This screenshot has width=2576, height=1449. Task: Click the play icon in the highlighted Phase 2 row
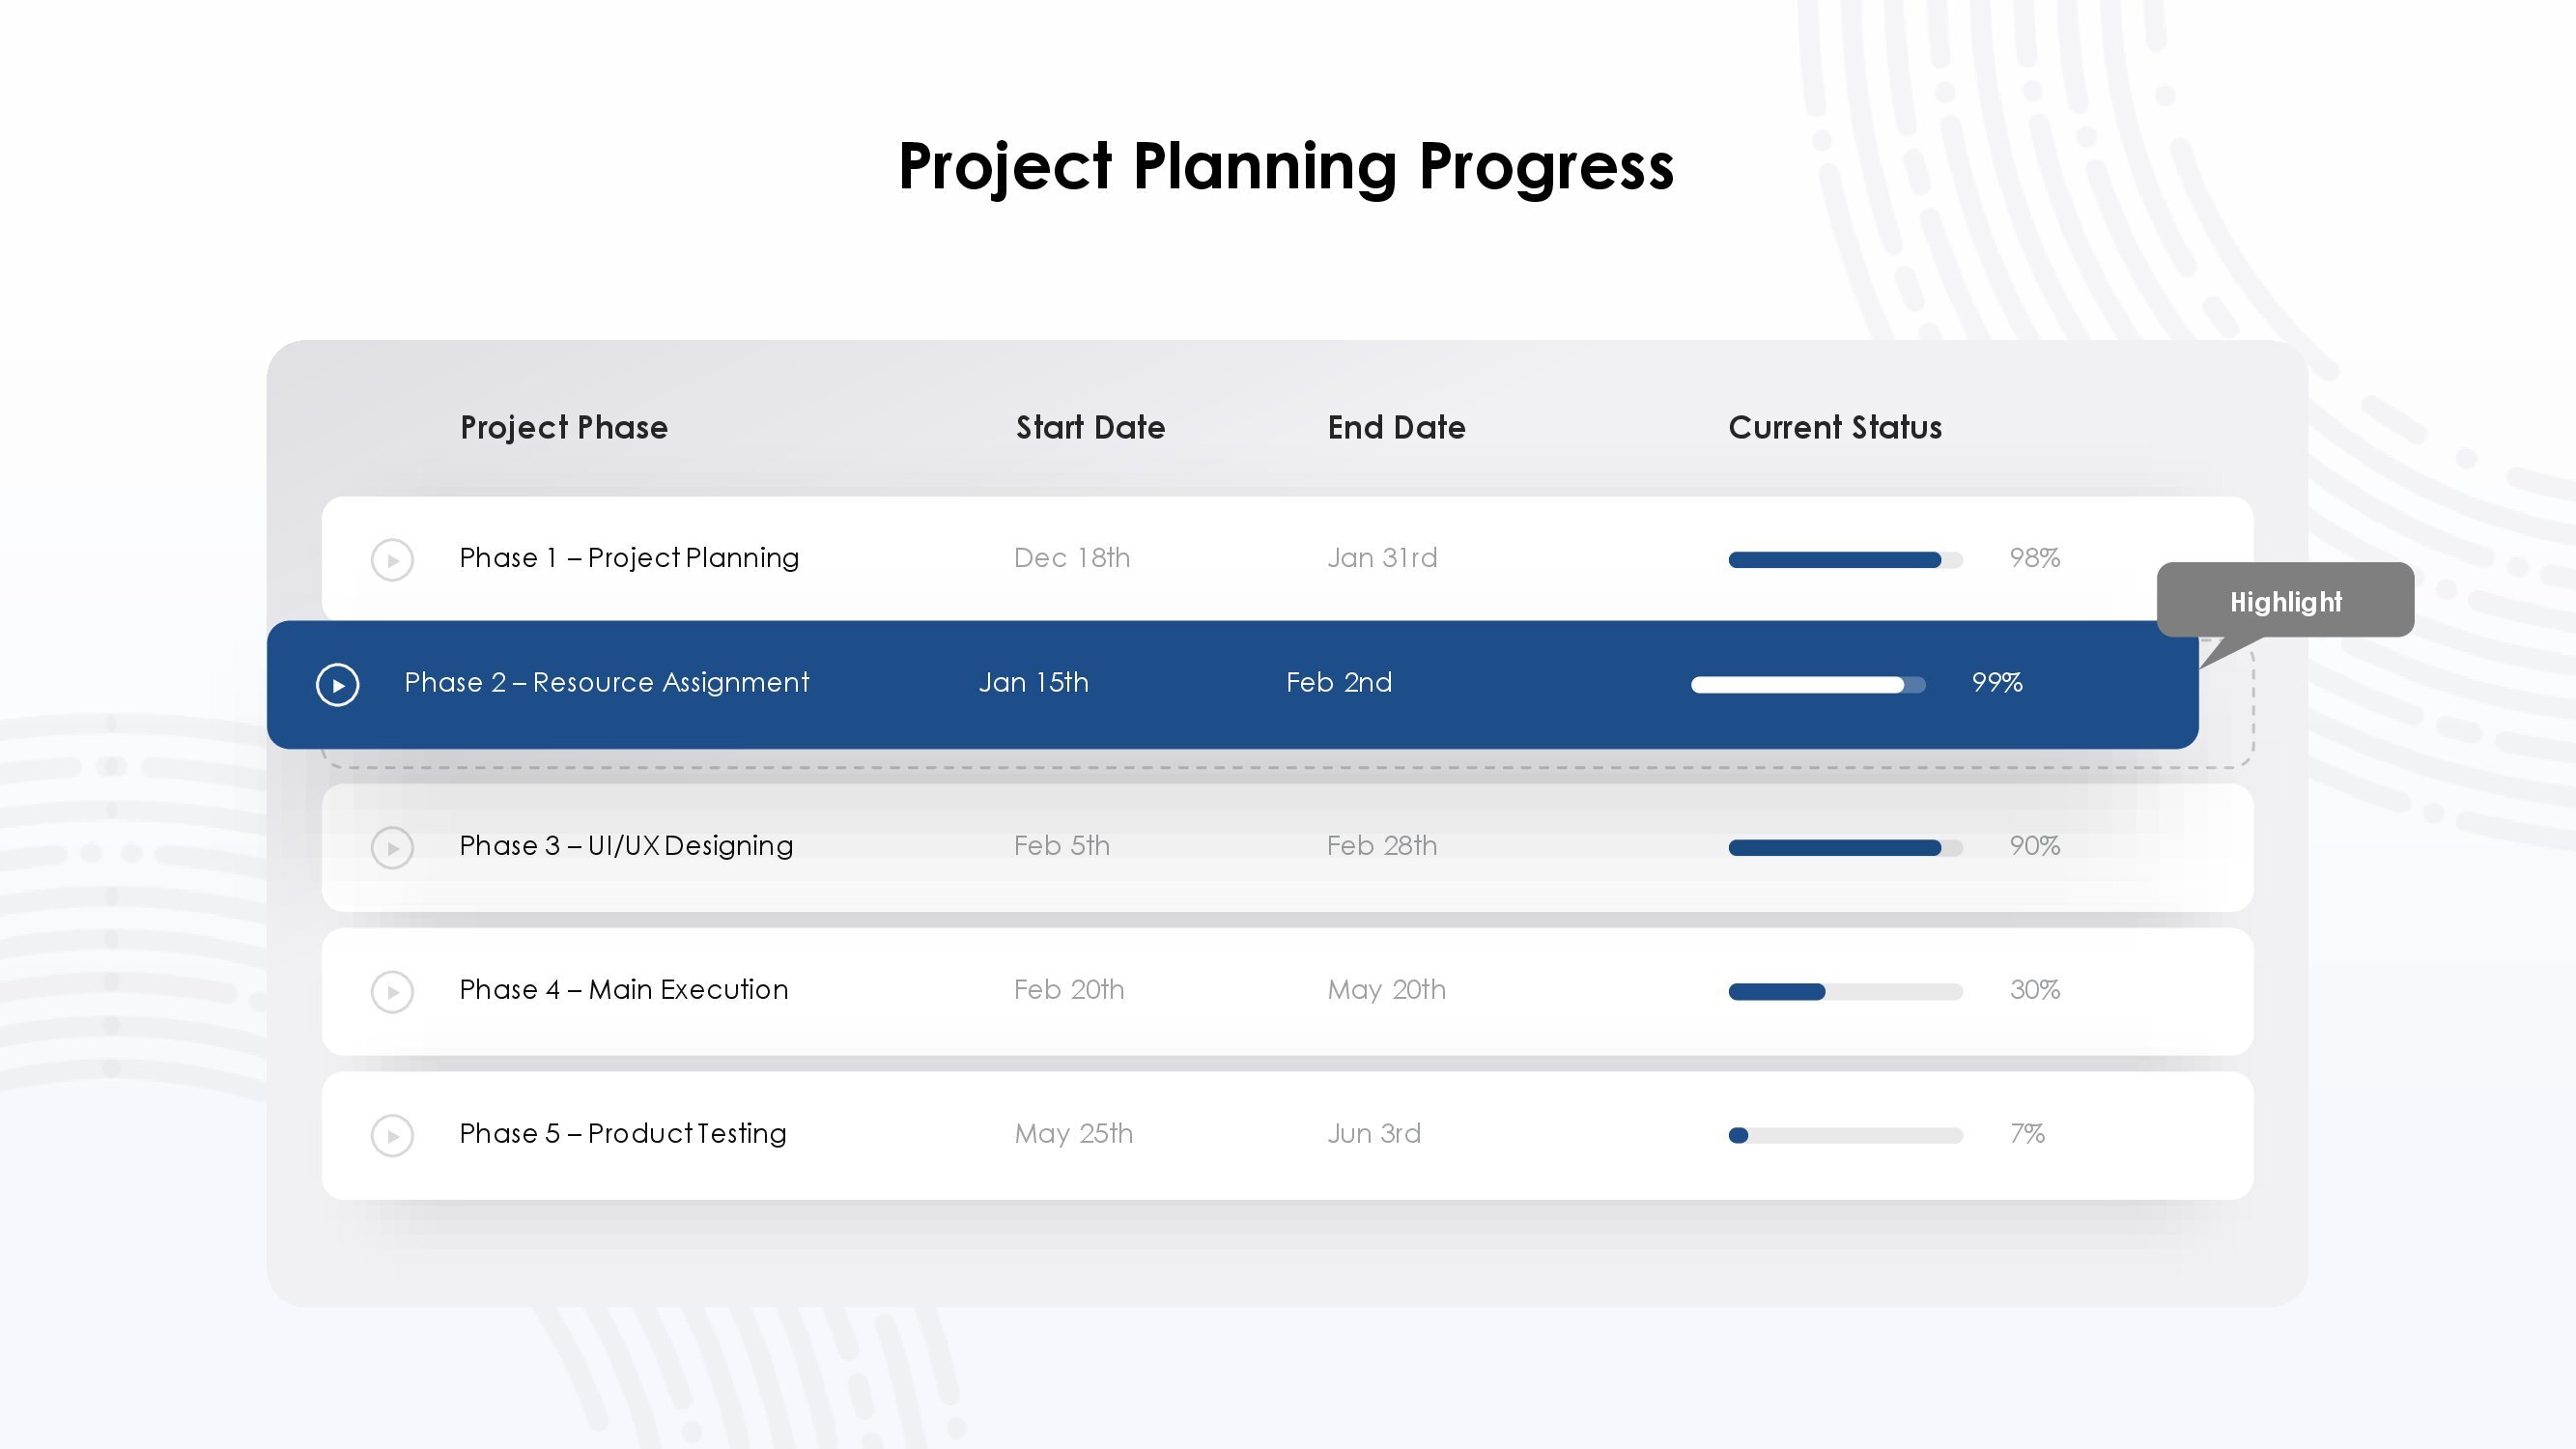coord(338,685)
